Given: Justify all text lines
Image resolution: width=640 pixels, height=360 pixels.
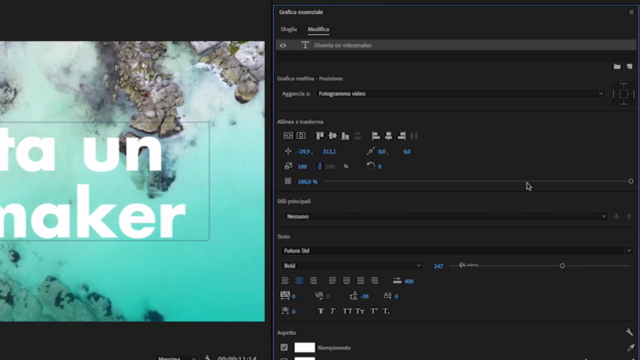Looking at the screenshot, I should point(360,280).
